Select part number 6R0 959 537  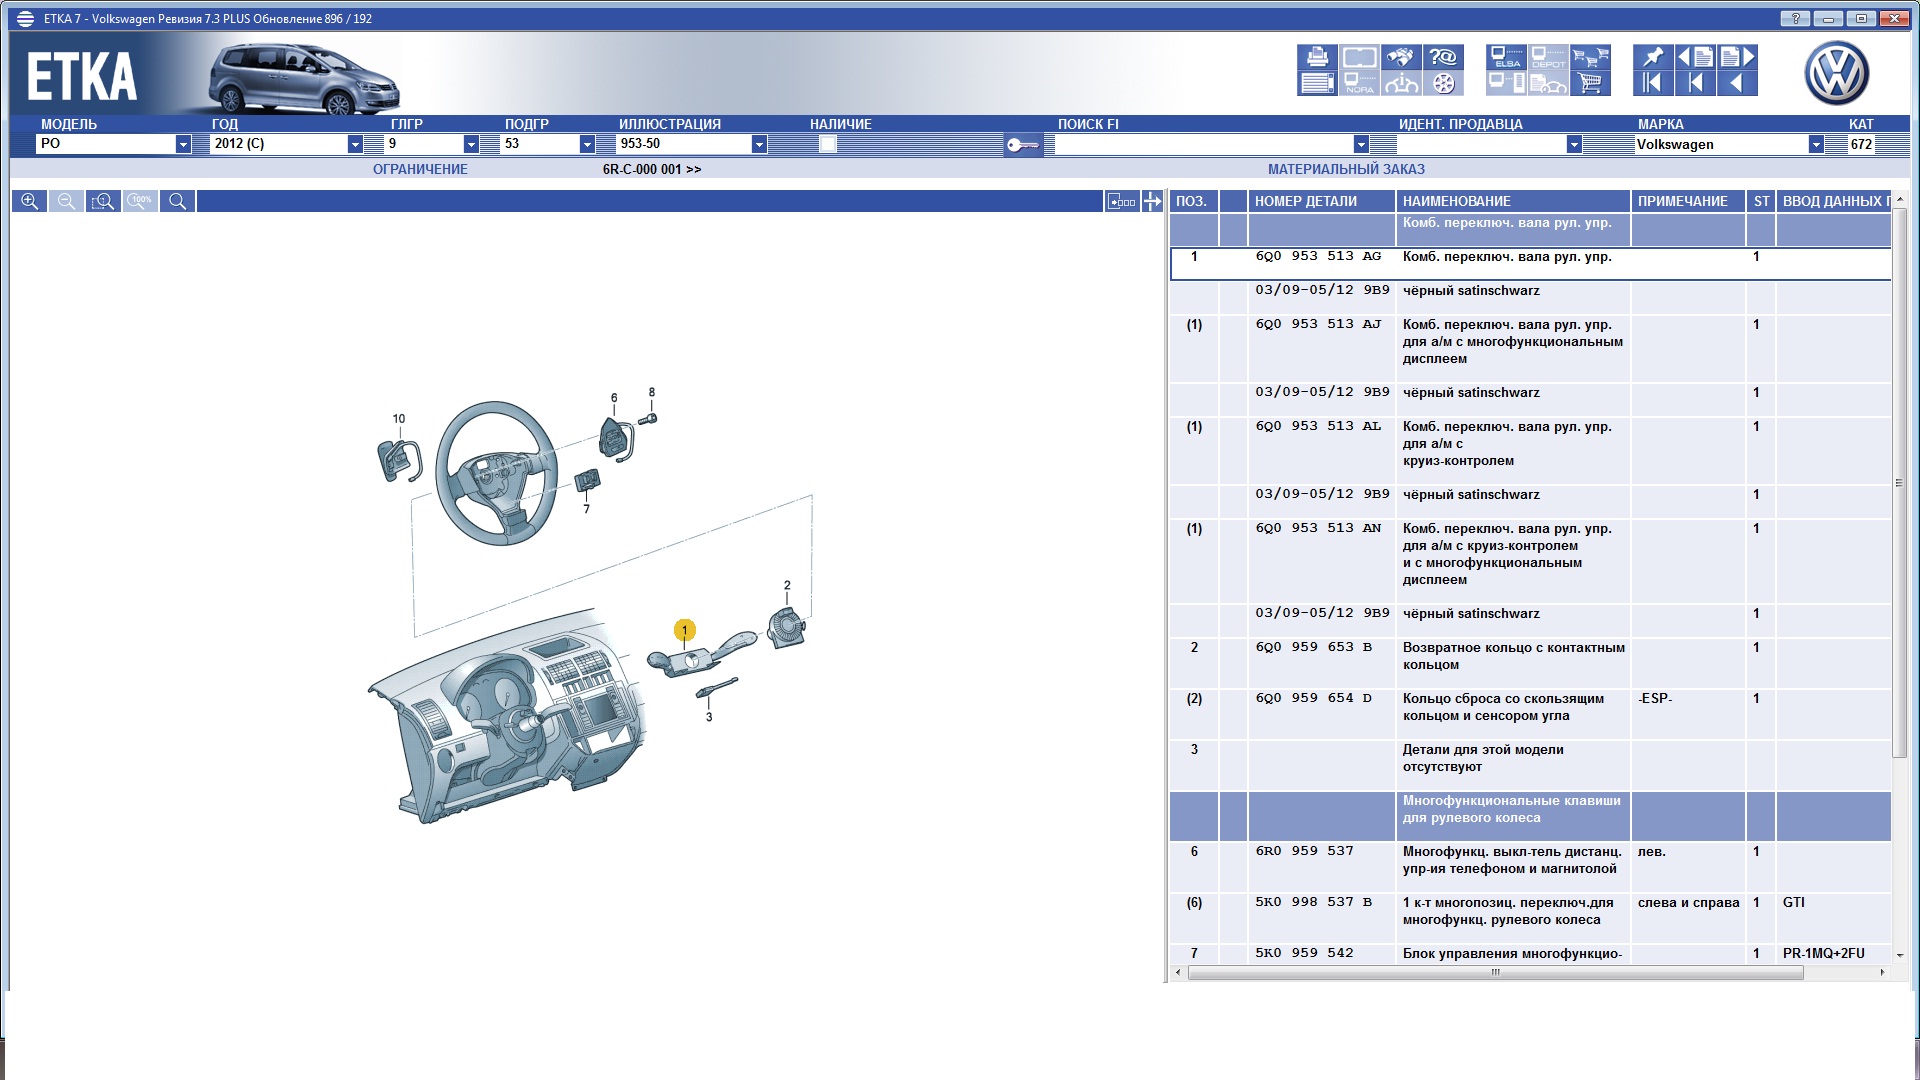click(x=1304, y=851)
